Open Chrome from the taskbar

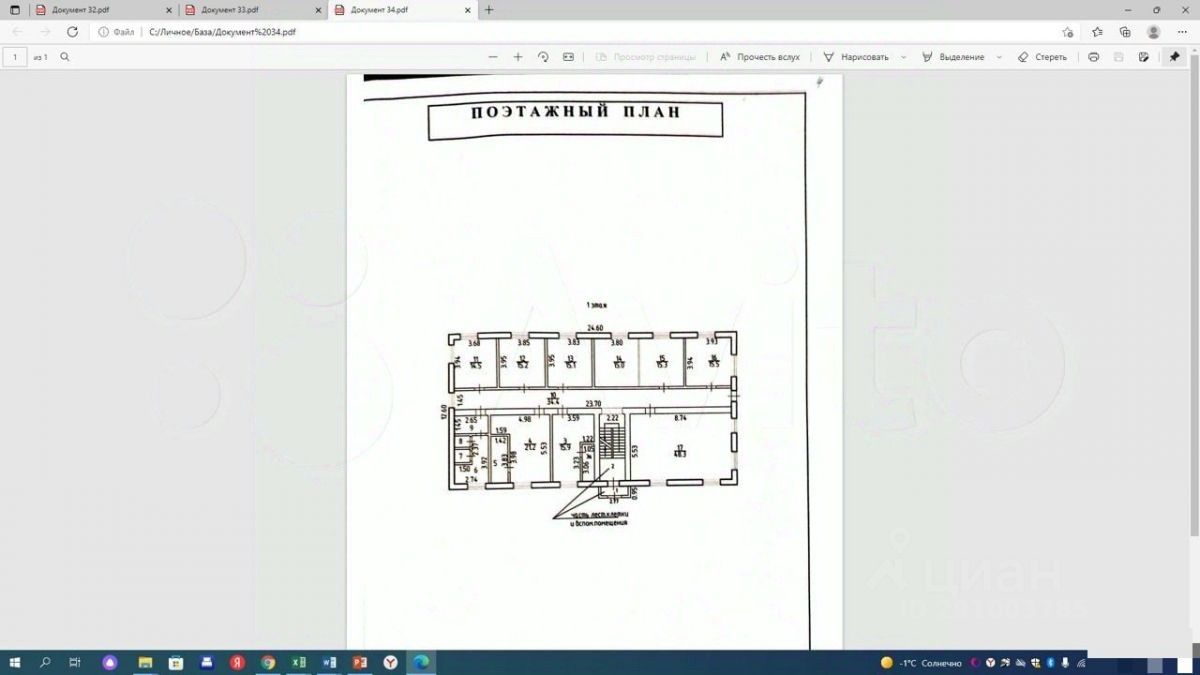pyautogui.click(x=267, y=662)
